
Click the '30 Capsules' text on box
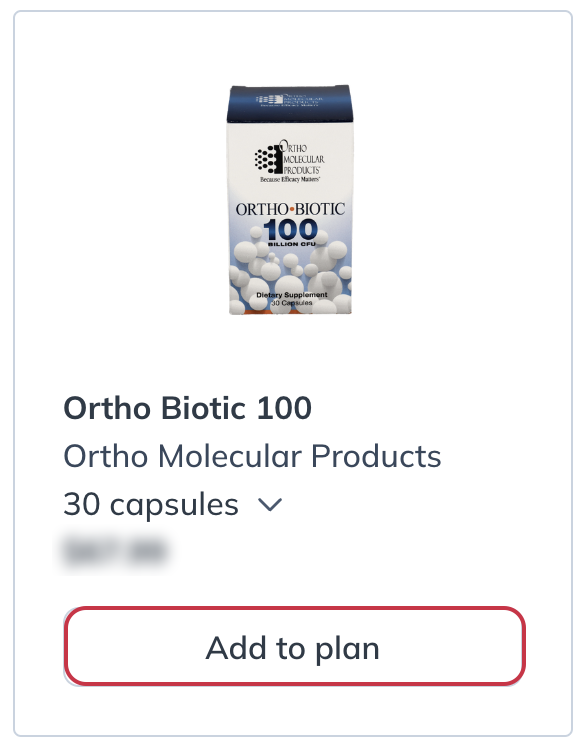(x=292, y=302)
